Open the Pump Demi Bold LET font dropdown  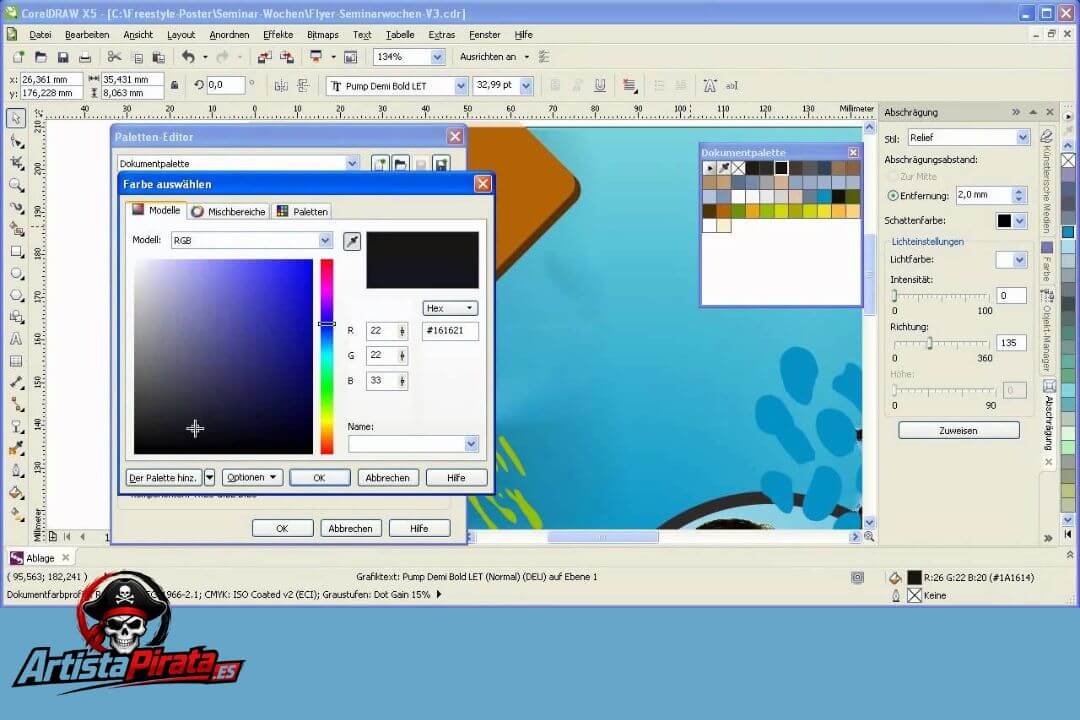pos(461,86)
